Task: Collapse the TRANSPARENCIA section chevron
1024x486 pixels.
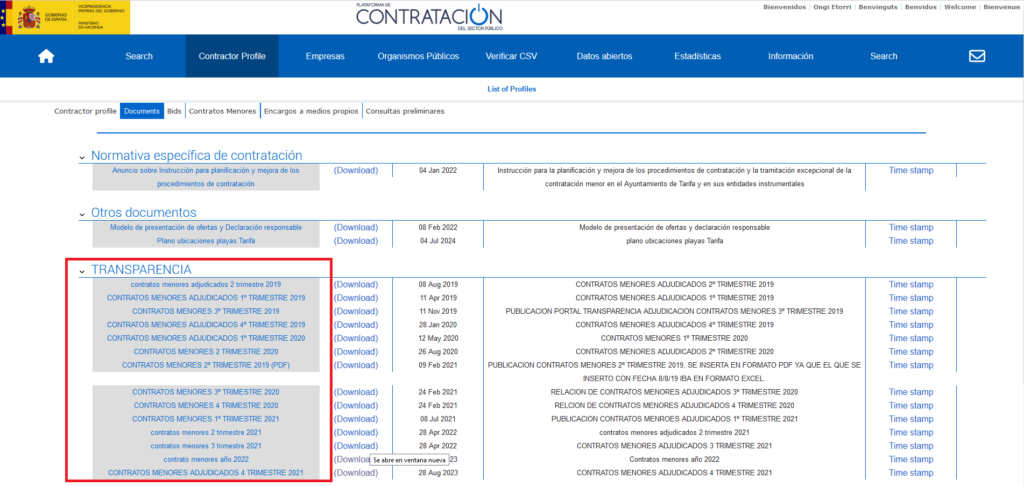Action: (82, 271)
